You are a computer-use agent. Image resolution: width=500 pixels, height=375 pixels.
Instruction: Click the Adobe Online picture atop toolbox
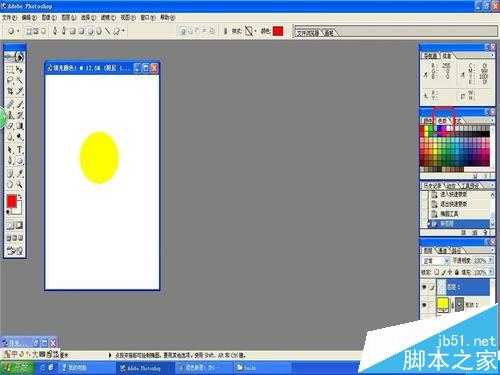point(15,57)
